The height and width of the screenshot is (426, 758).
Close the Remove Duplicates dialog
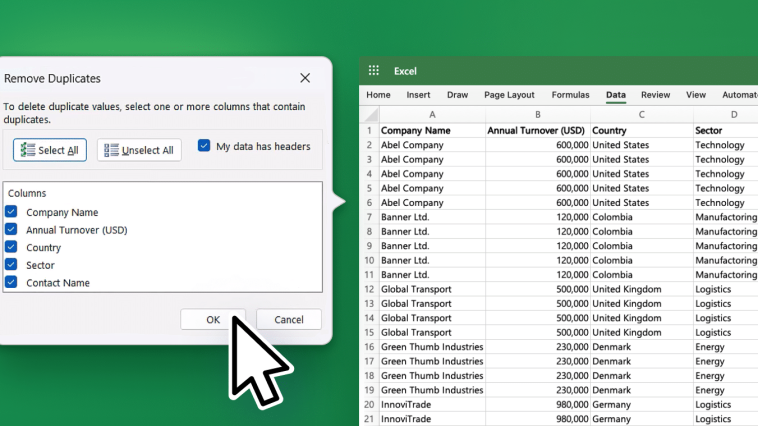pos(305,78)
